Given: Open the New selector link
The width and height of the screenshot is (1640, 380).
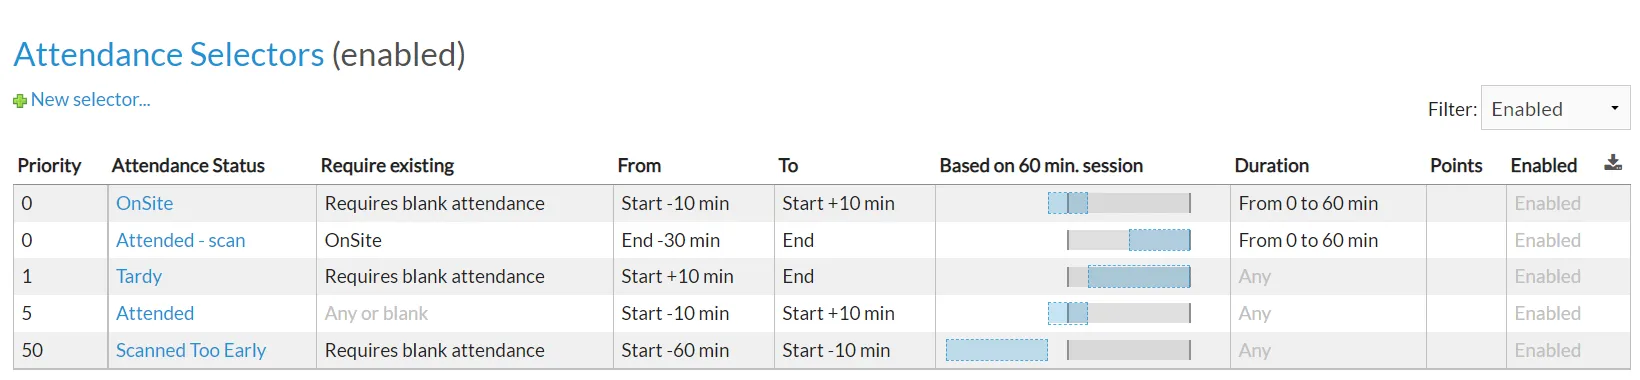Looking at the screenshot, I should [x=90, y=100].
